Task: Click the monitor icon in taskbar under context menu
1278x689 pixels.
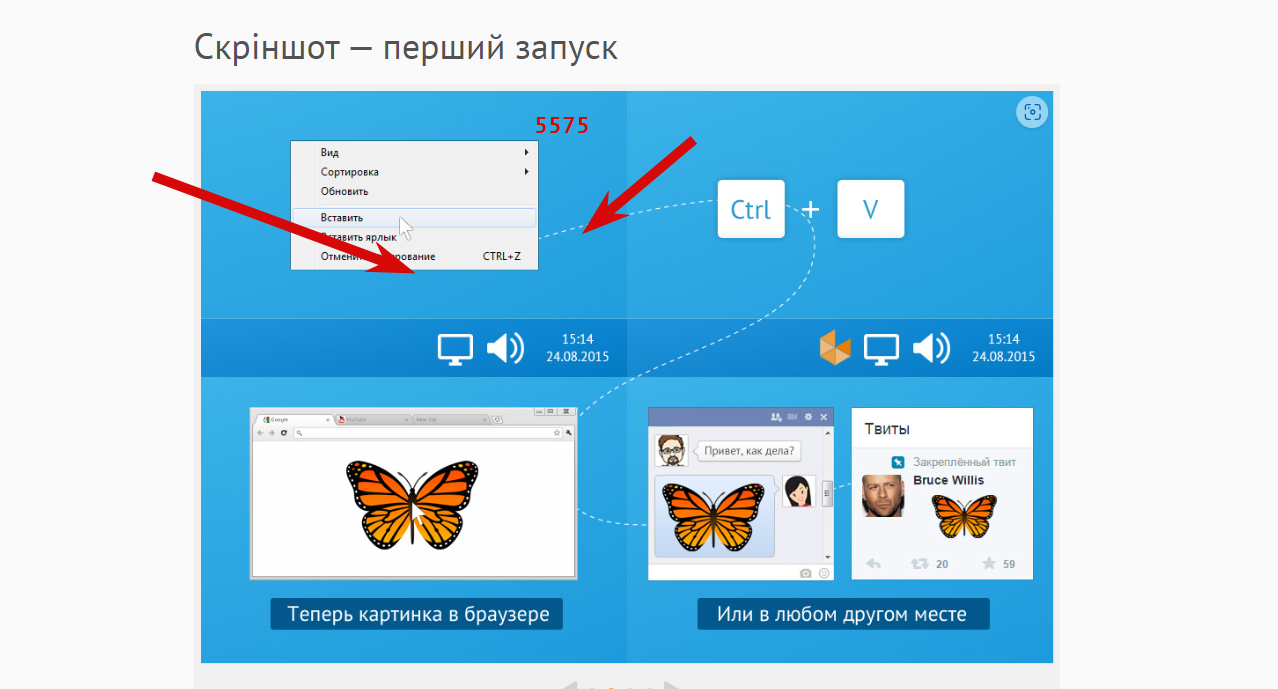Action: tap(456, 348)
